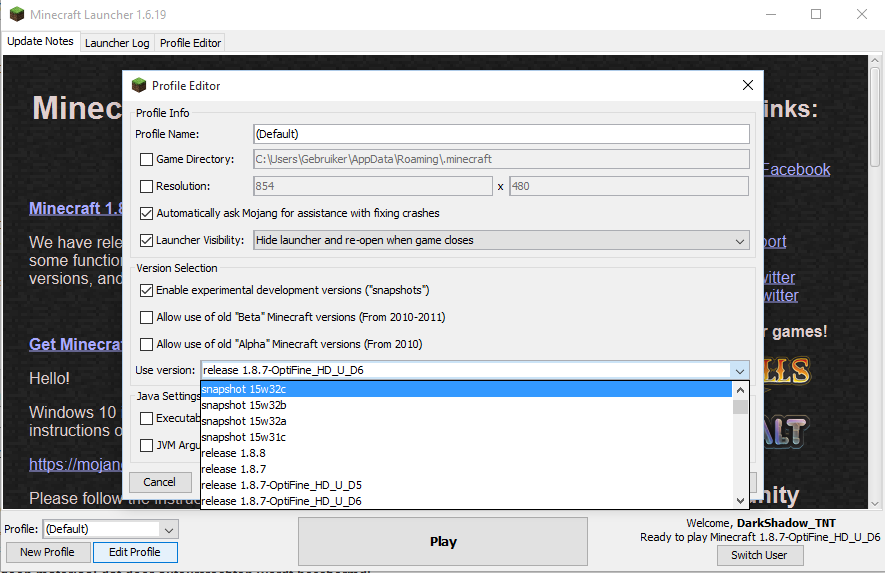
Task: Close the Profile Editor dialog
Action: [x=747, y=85]
